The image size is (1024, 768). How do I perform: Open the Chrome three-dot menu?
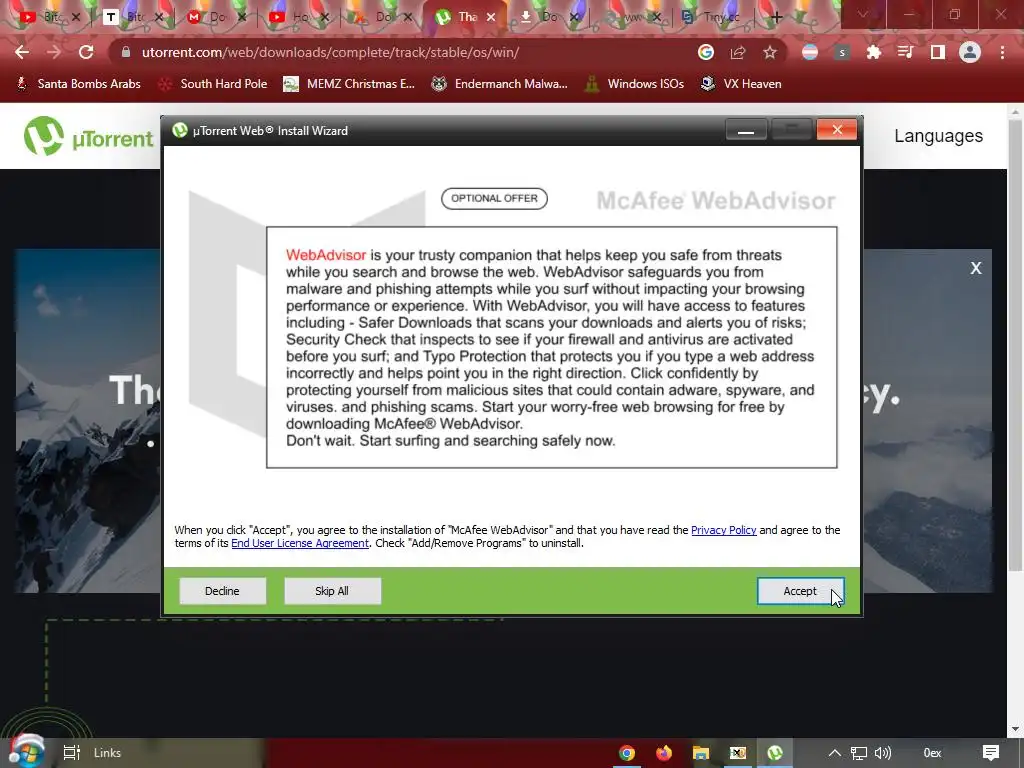[x=1002, y=52]
